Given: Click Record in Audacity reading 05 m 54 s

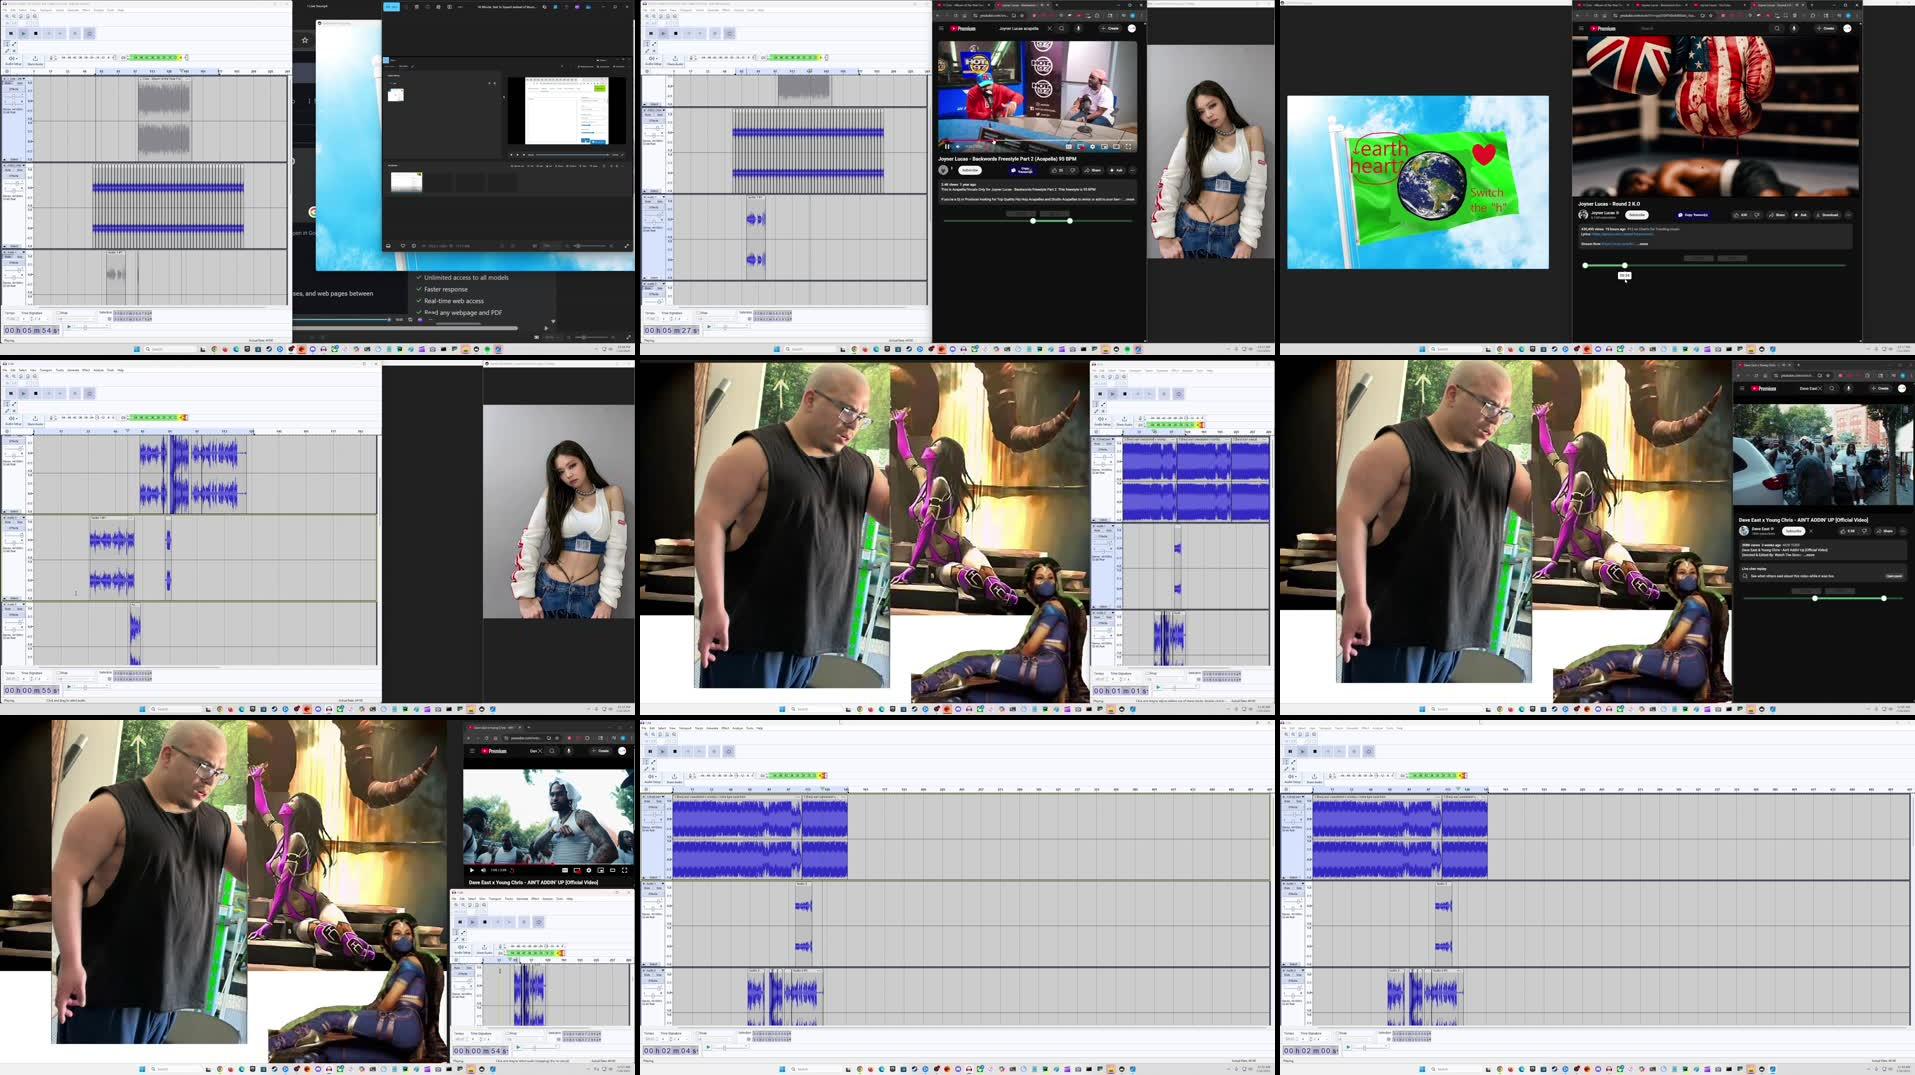Looking at the screenshot, I should coord(74,33).
